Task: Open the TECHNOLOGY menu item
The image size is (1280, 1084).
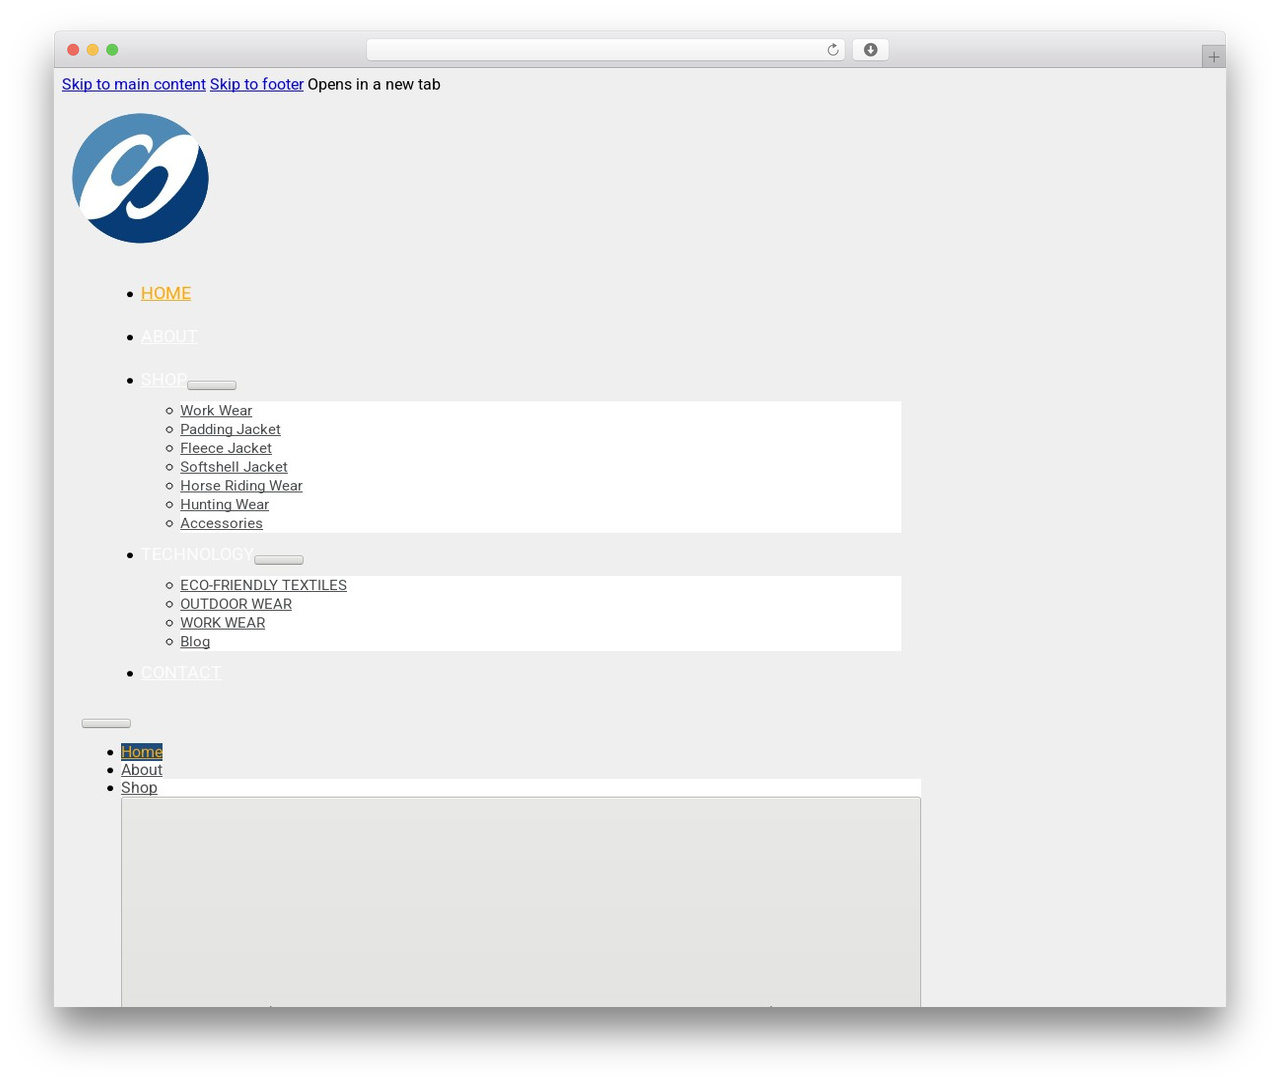Action: point(197,554)
